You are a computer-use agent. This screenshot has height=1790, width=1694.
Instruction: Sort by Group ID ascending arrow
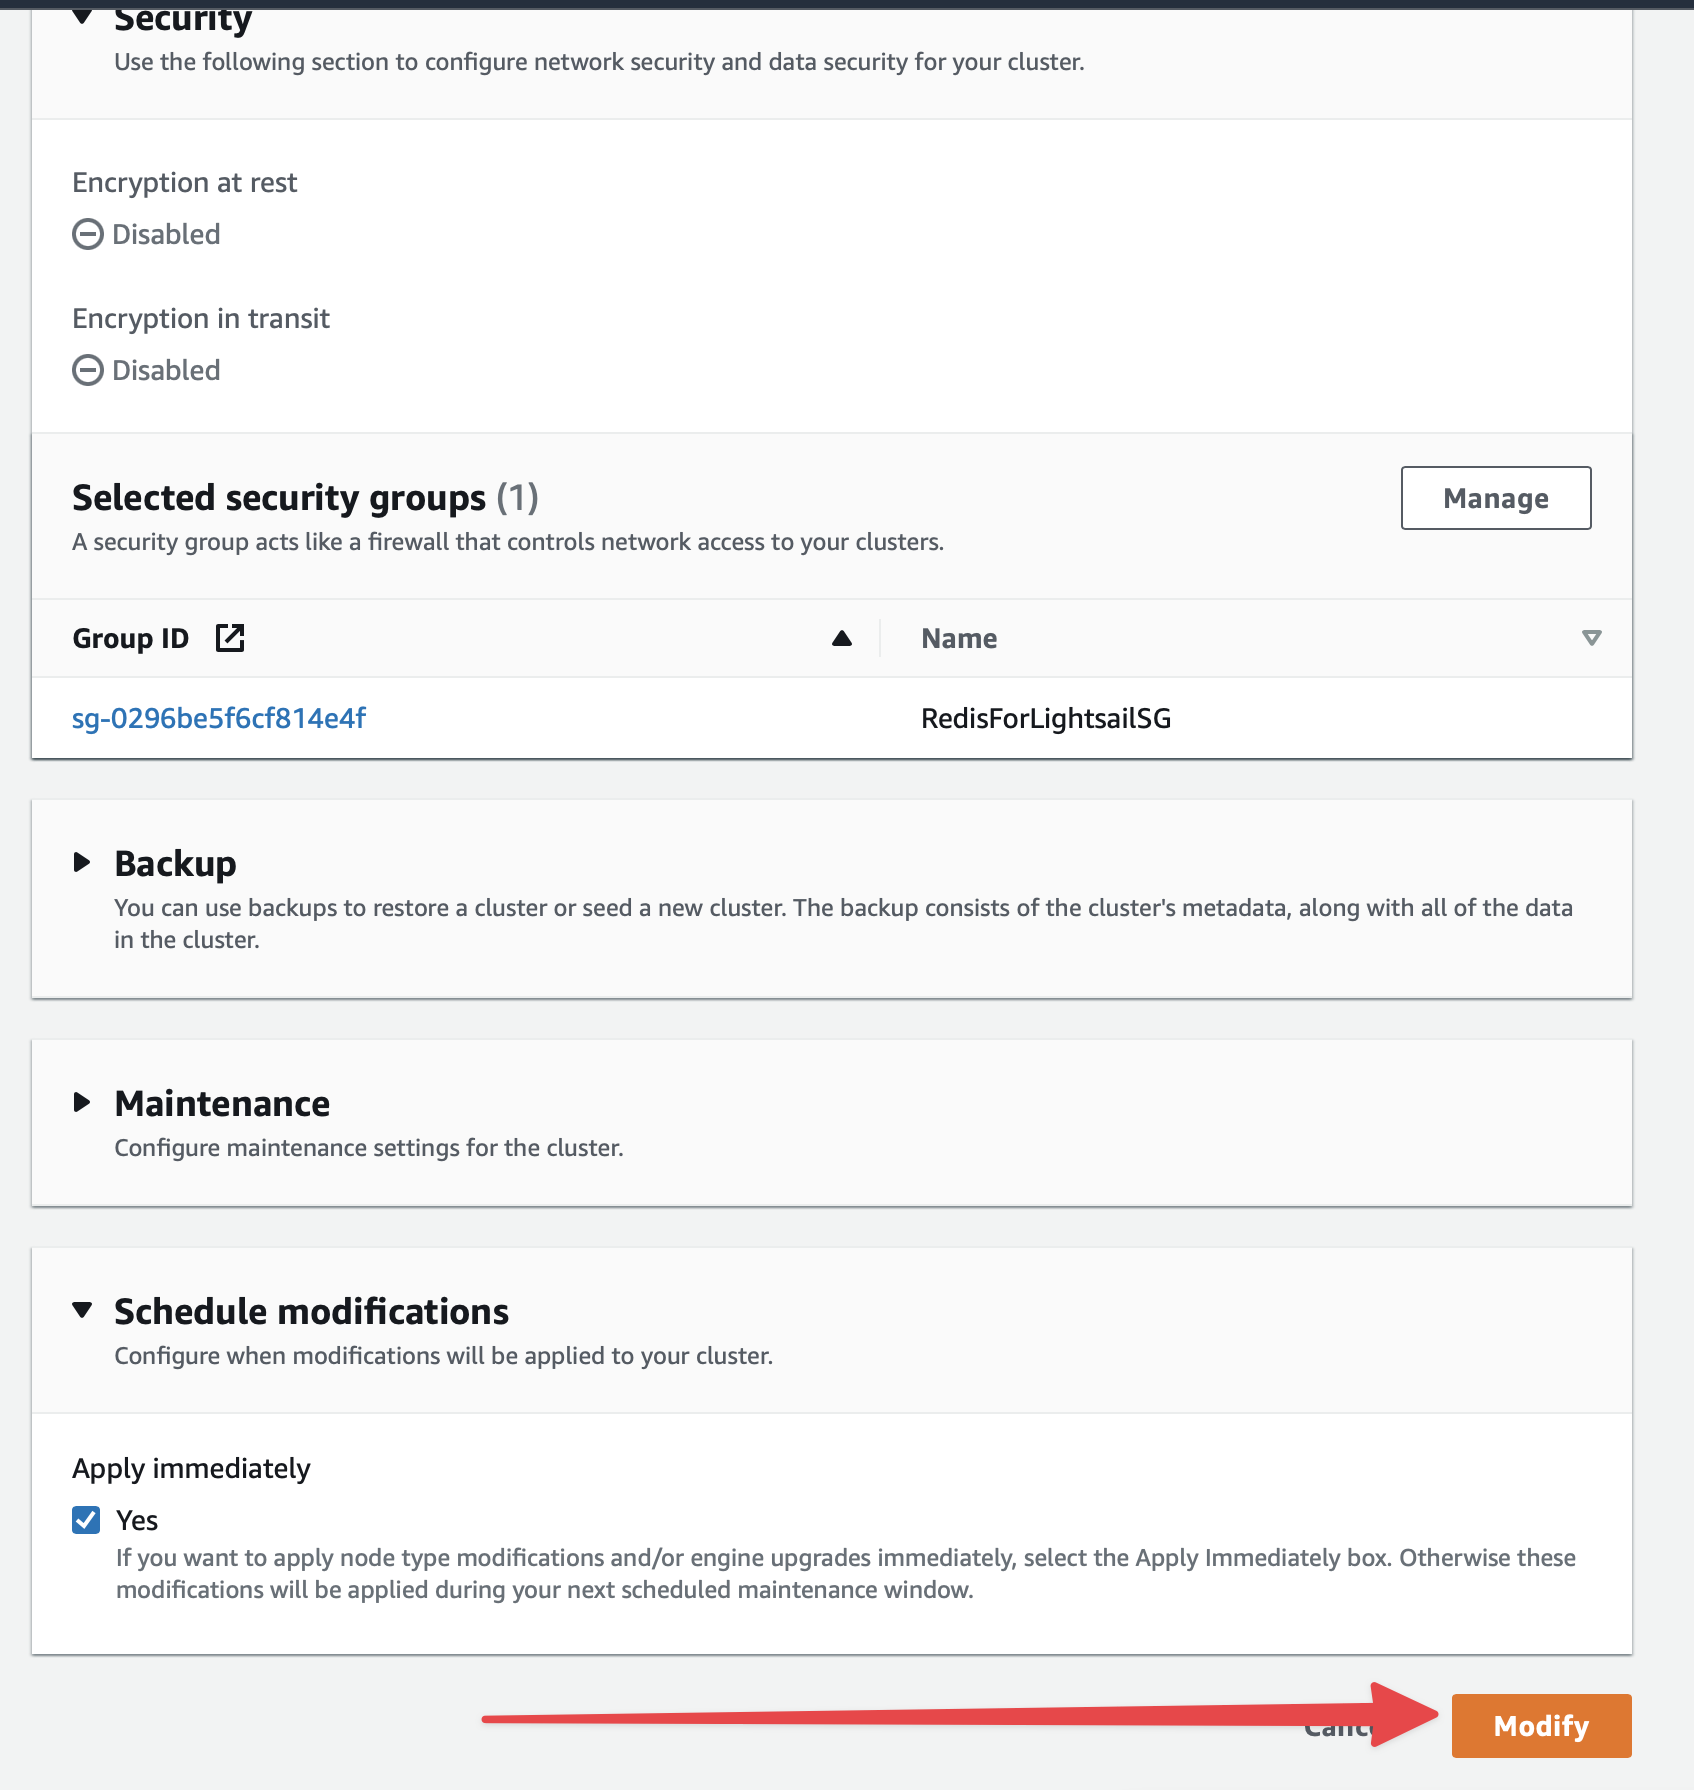click(x=842, y=638)
